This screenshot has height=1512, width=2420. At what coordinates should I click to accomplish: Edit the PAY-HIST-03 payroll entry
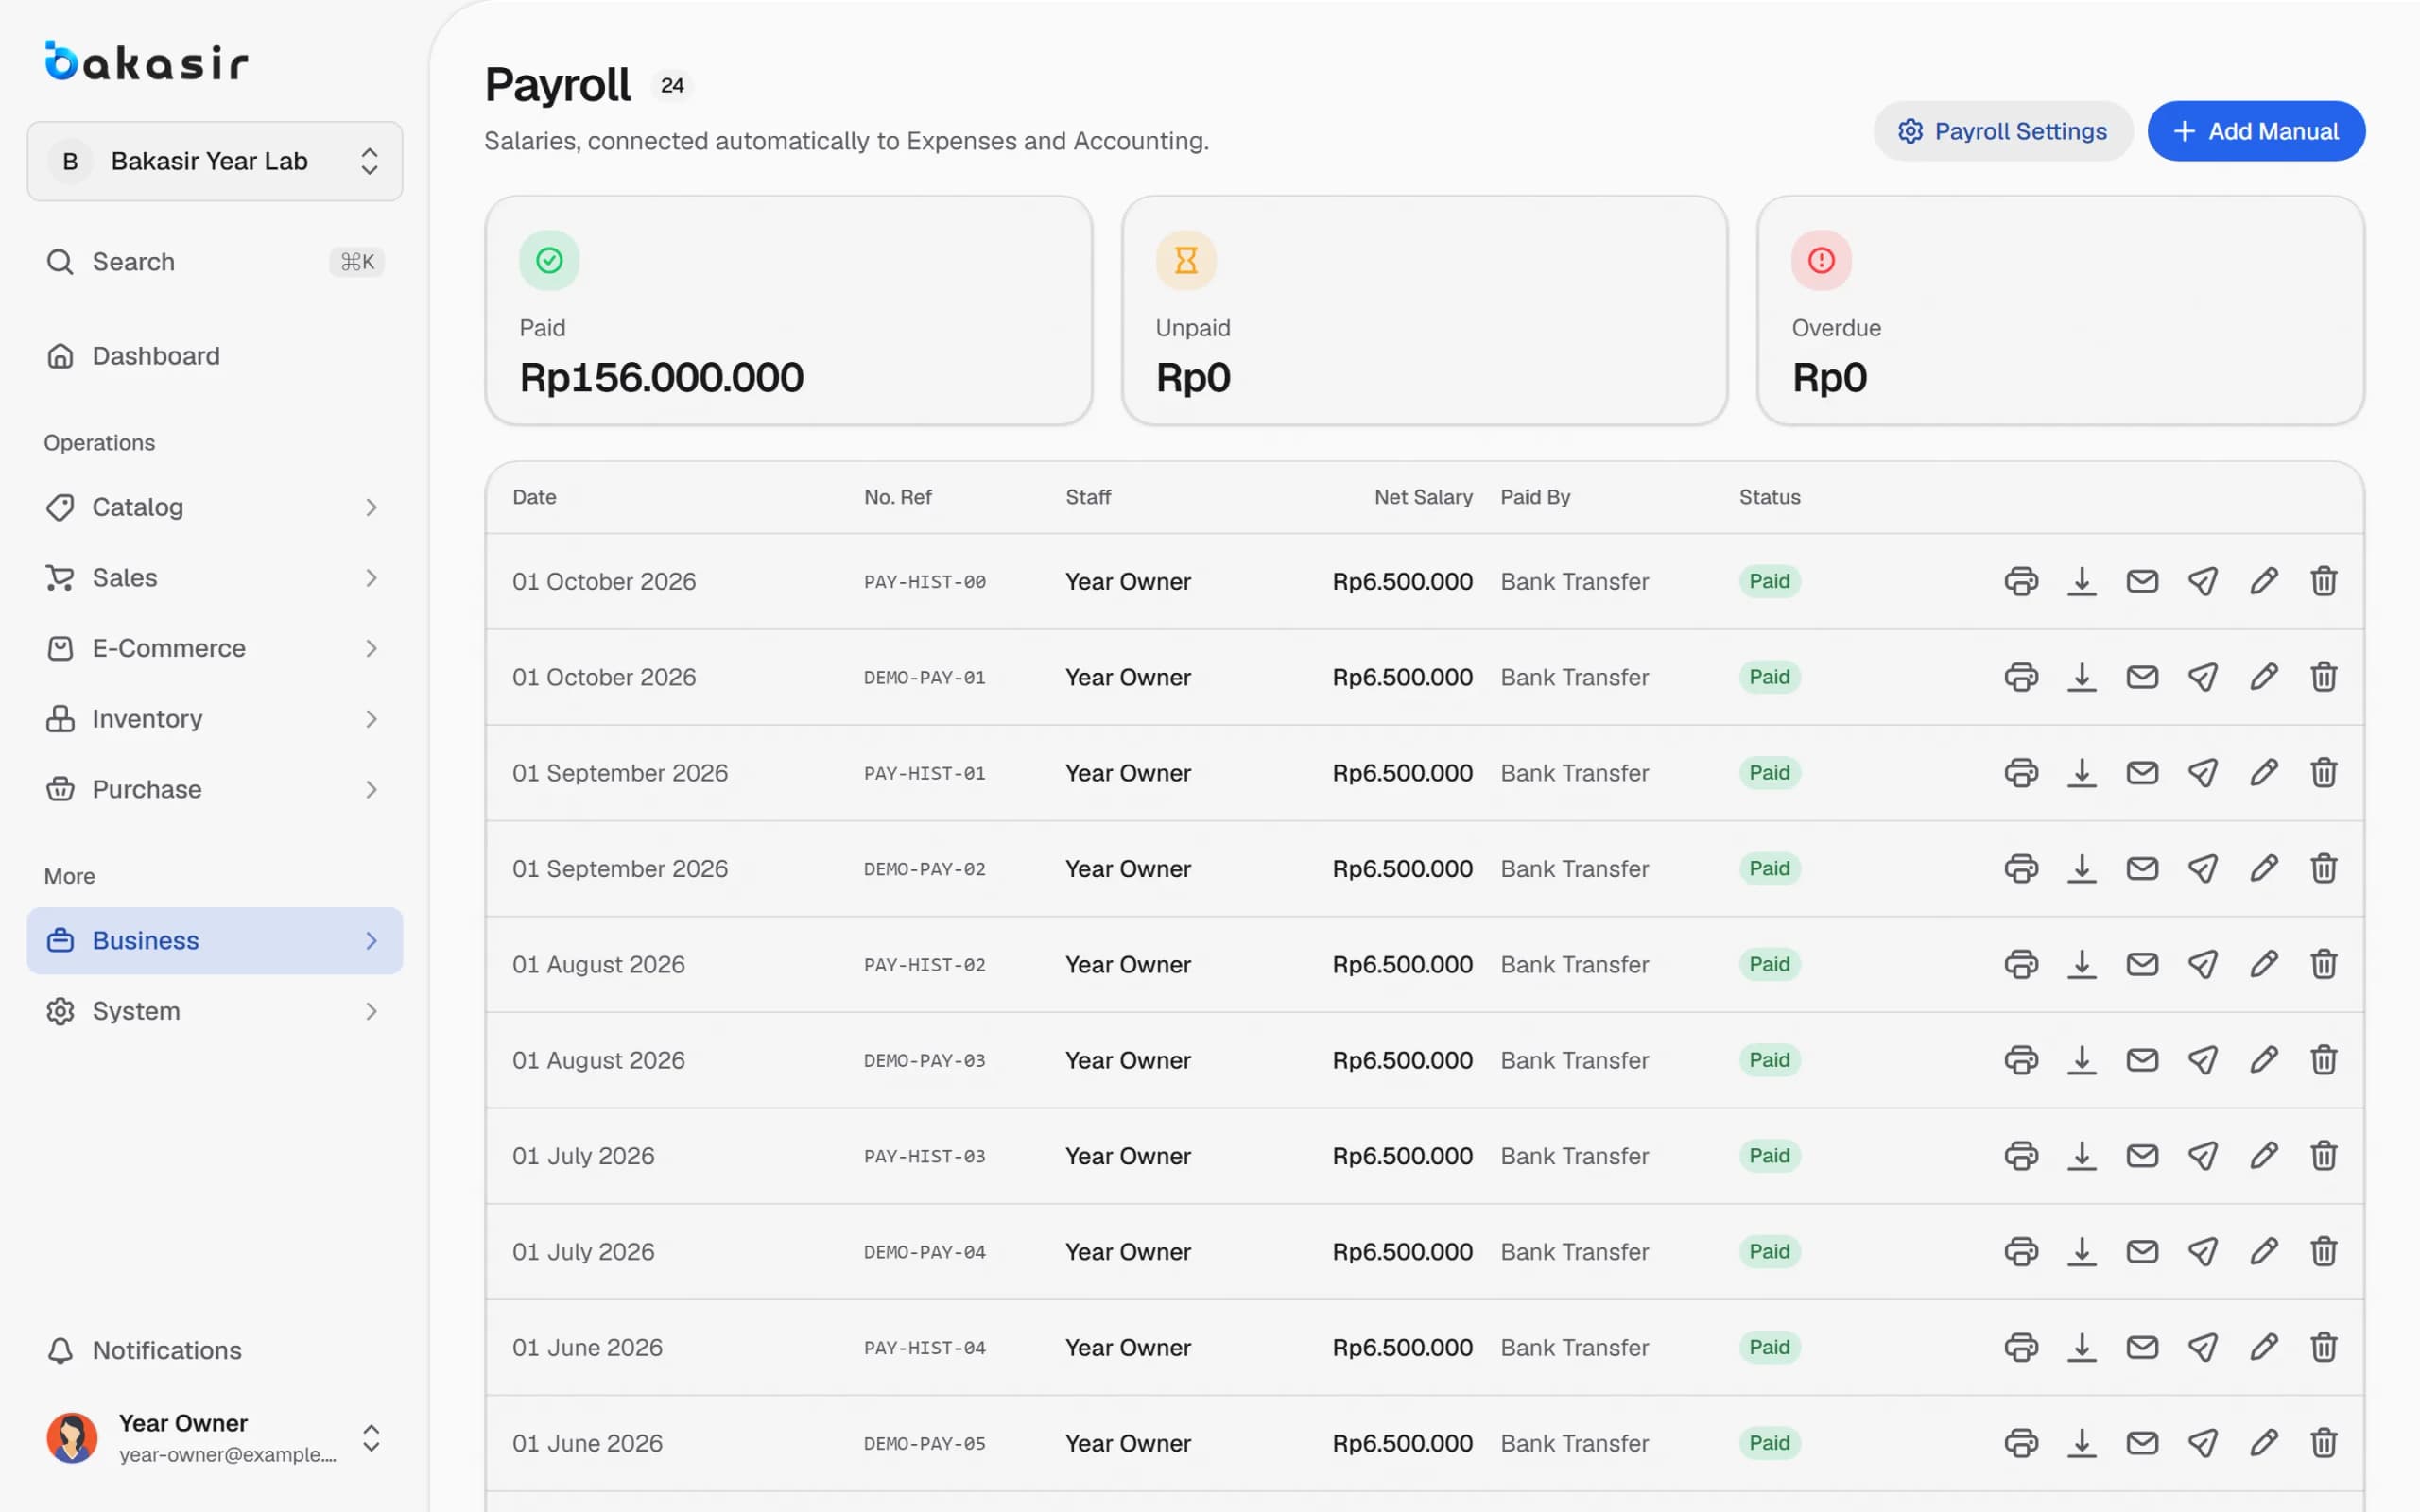(x=2264, y=1156)
